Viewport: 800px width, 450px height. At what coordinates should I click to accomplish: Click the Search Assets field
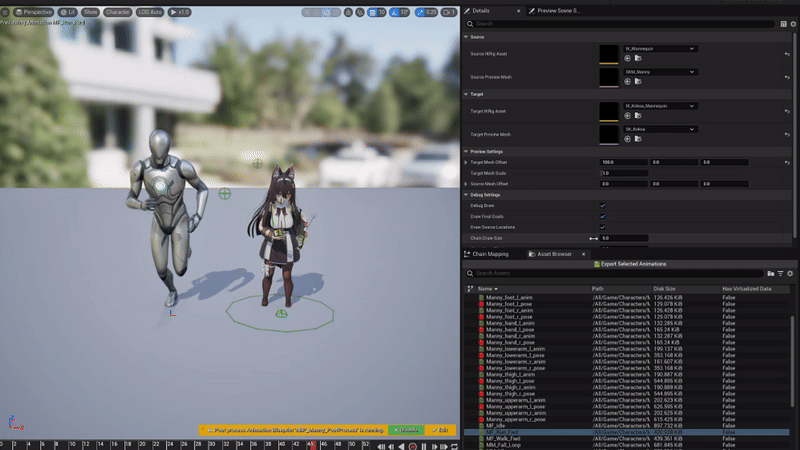614,273
